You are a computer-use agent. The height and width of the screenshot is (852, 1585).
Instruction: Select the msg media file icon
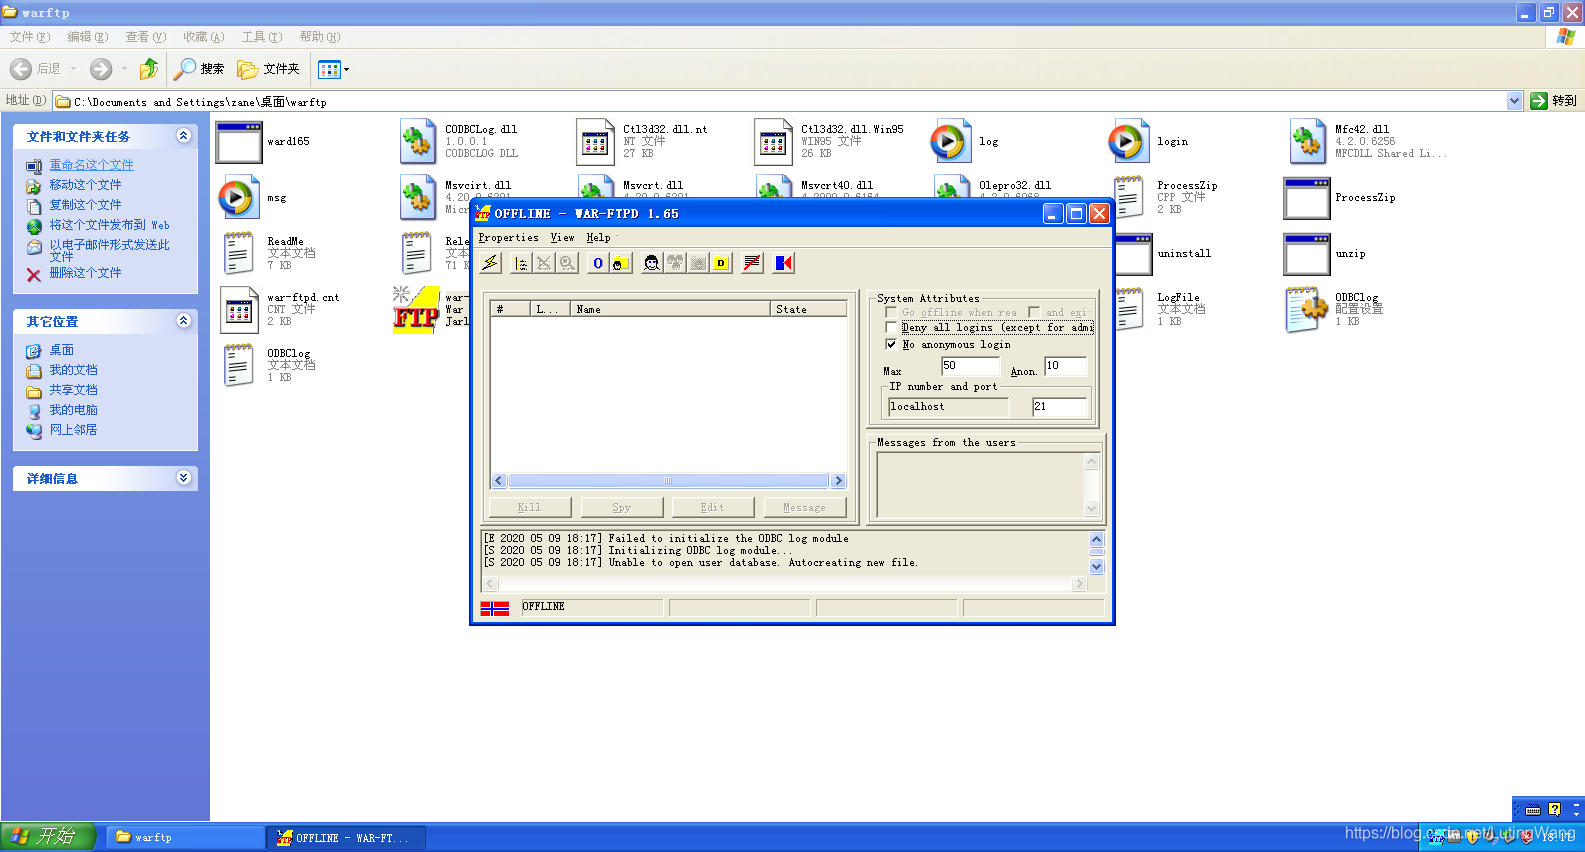pos(239,198)
